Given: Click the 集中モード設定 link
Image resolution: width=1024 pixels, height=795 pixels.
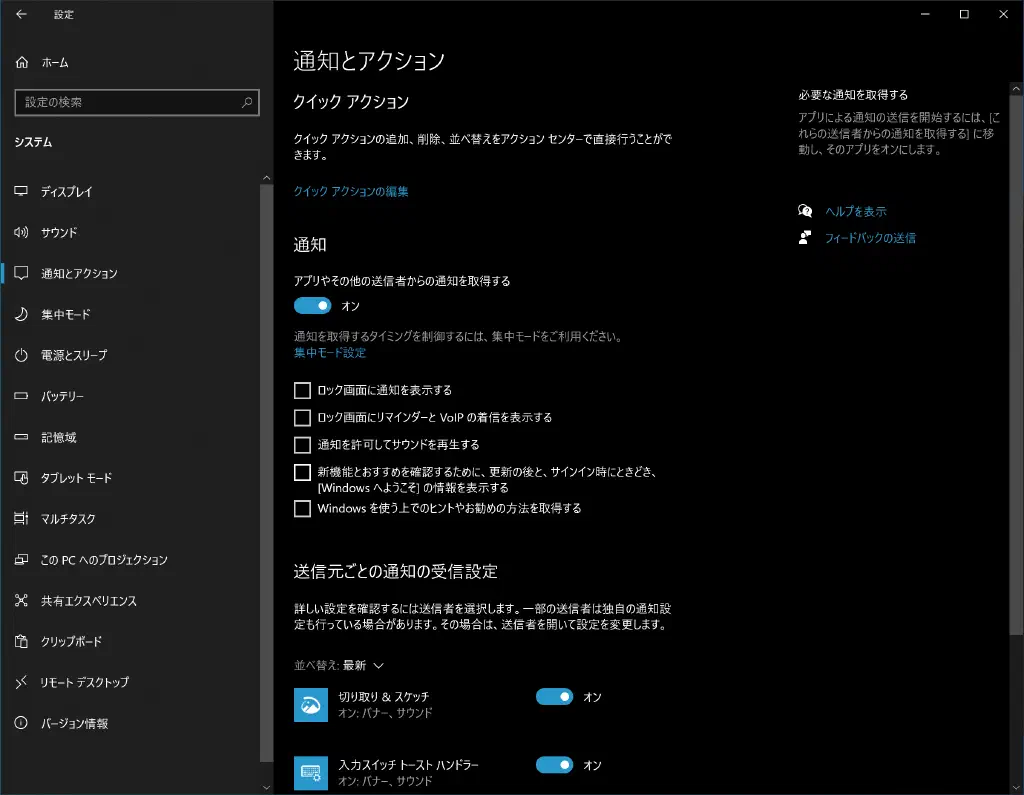Looking at the screenshot, I should point(330,353).
